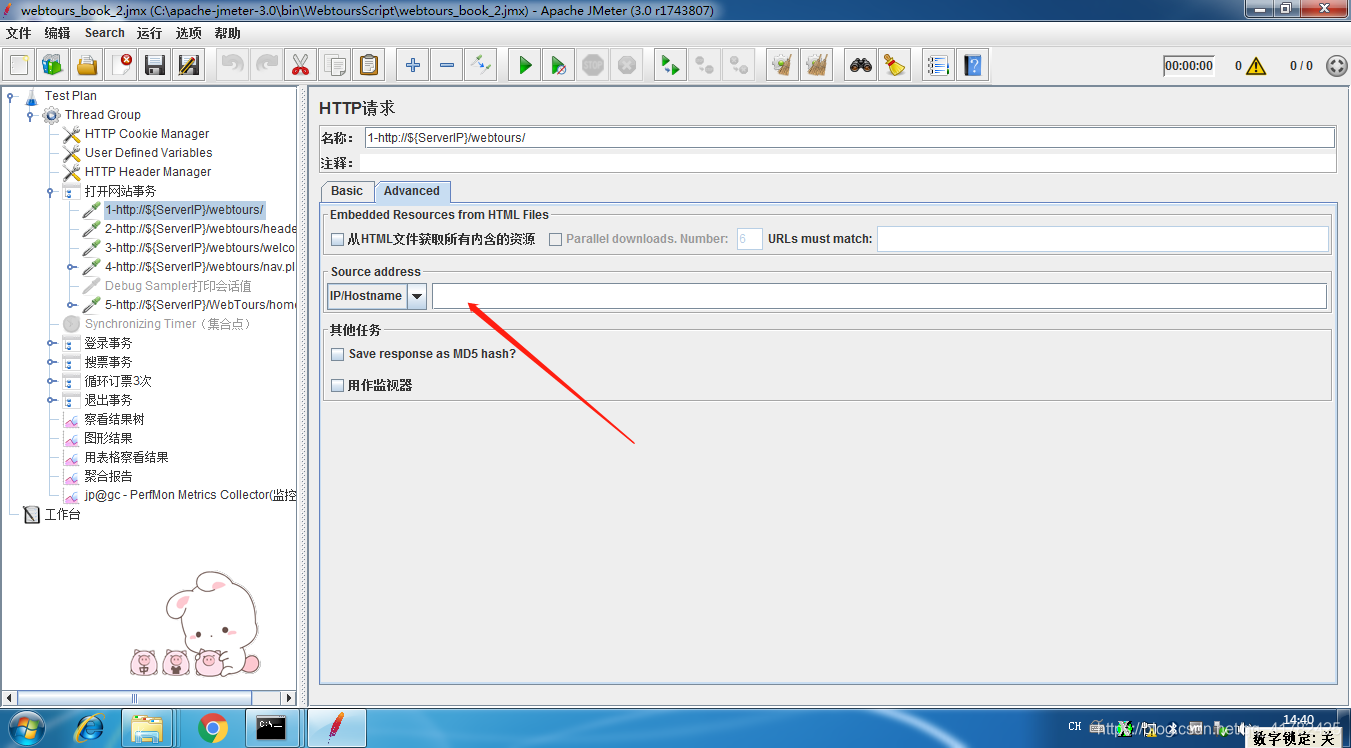Click the Clear All double-broom icon
The image size is (1351, 748).
click(816, 66)
